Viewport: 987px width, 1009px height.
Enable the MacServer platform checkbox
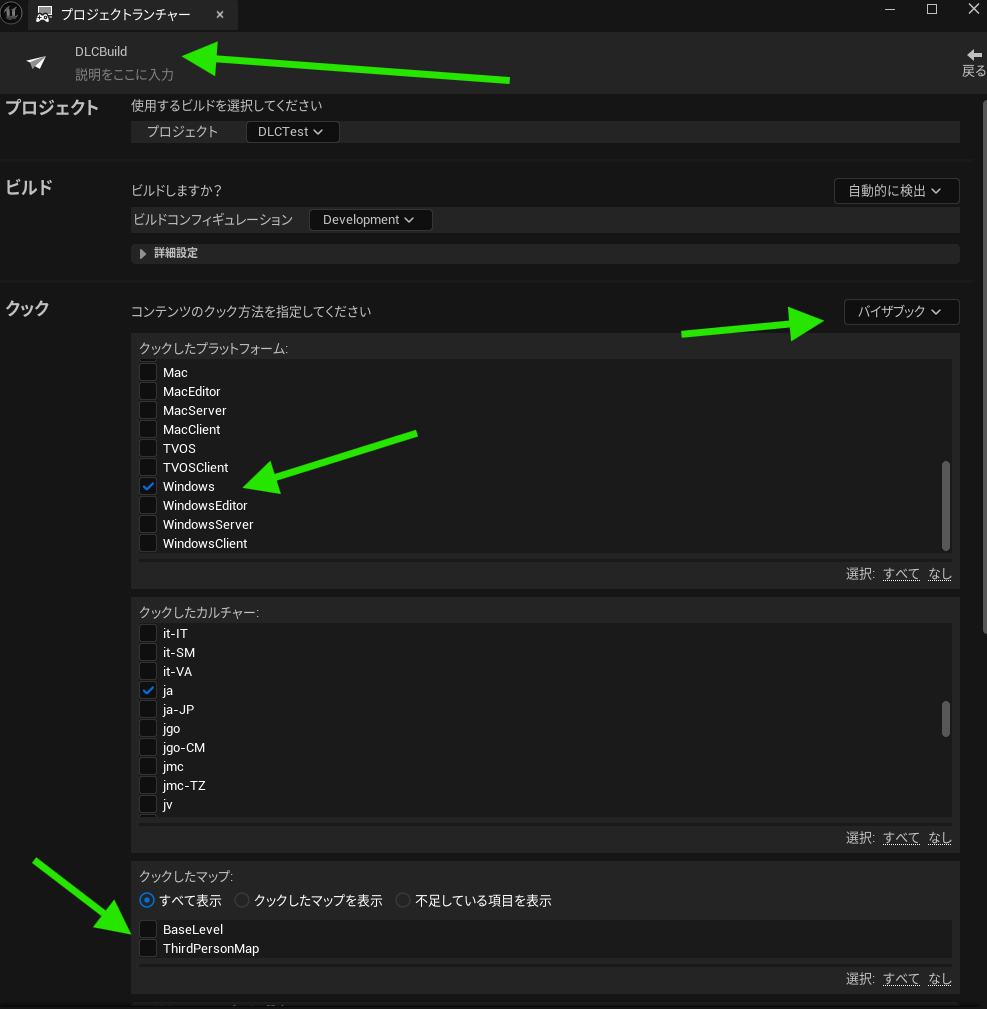[148, 411]
